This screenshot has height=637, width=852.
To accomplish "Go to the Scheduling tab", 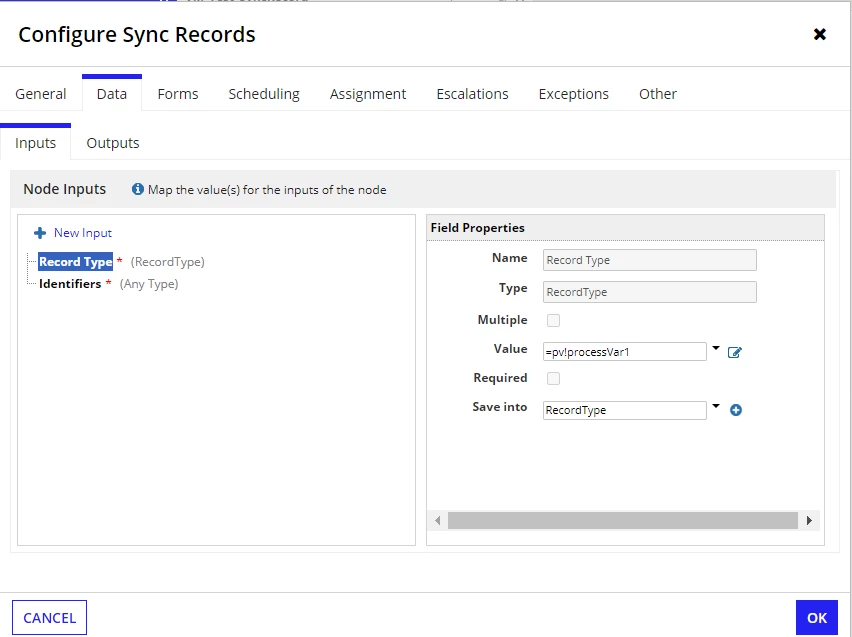I will point(264,94).
